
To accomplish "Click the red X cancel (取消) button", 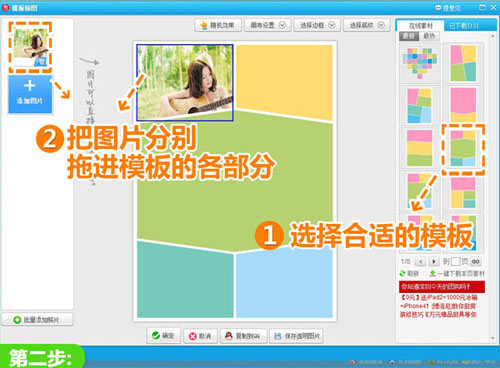I will 200,336.
